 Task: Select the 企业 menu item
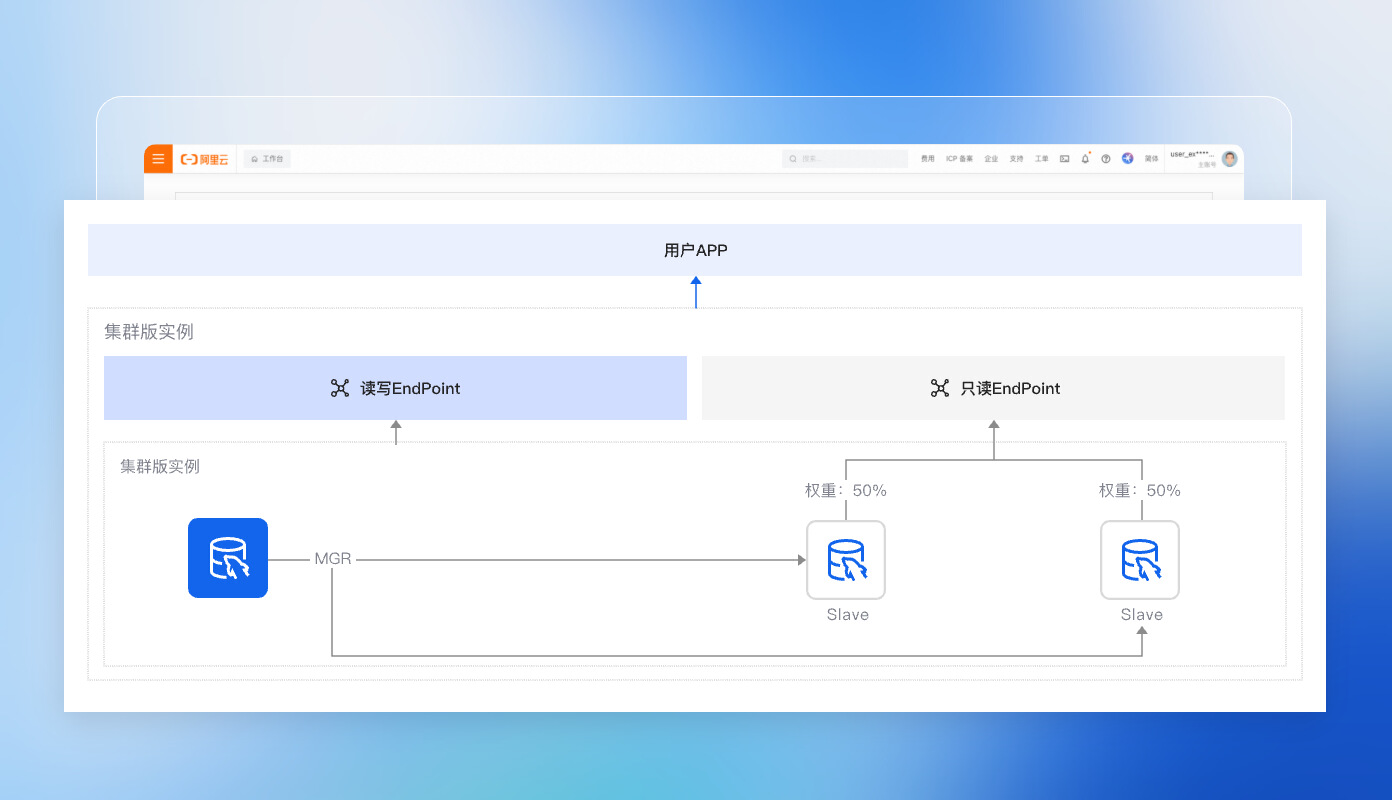(x=991, y=159)
